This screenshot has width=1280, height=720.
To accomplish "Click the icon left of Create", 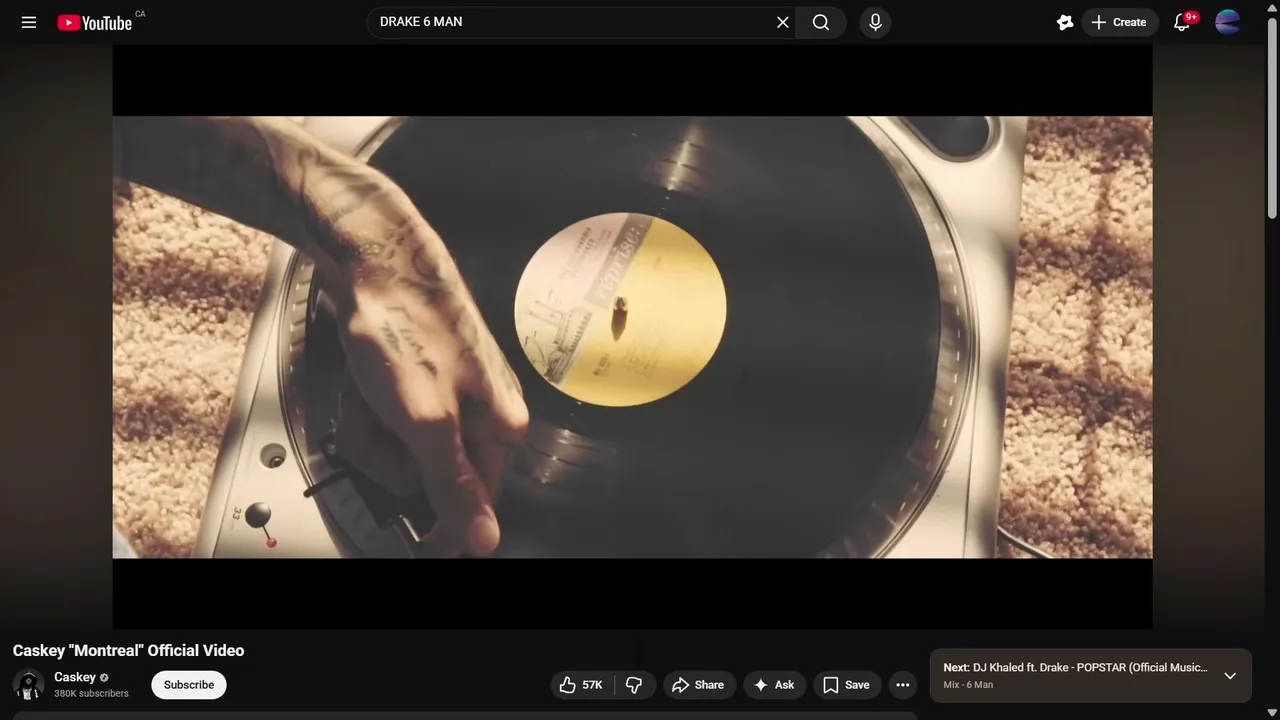I will (1064, 22).
